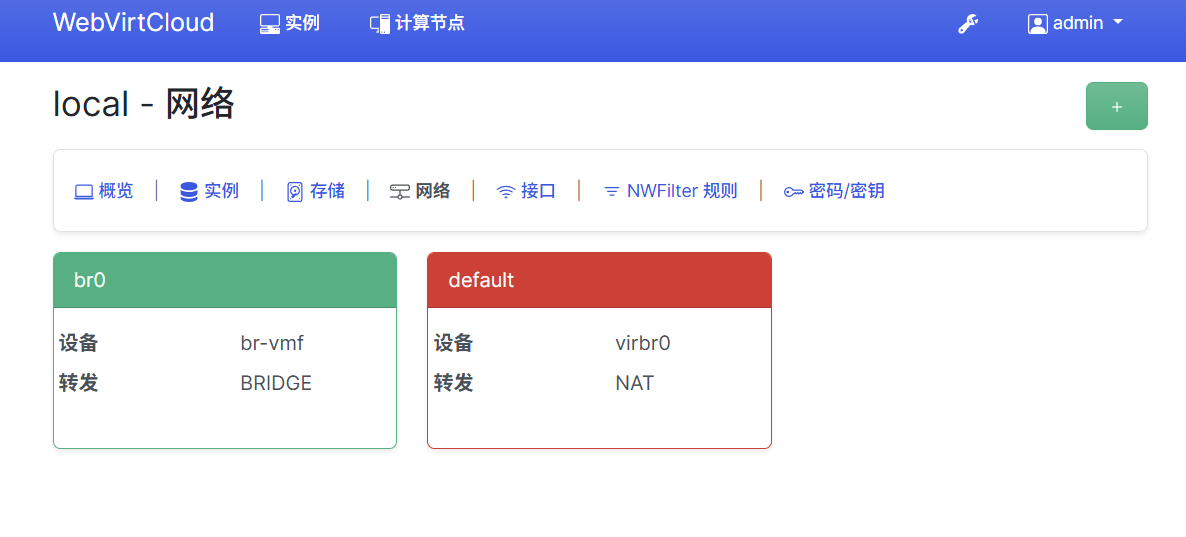Click the br-vmf device value
Viewport: 1186px width, 537px height.
pyautogui.click(x=272, y=343)
